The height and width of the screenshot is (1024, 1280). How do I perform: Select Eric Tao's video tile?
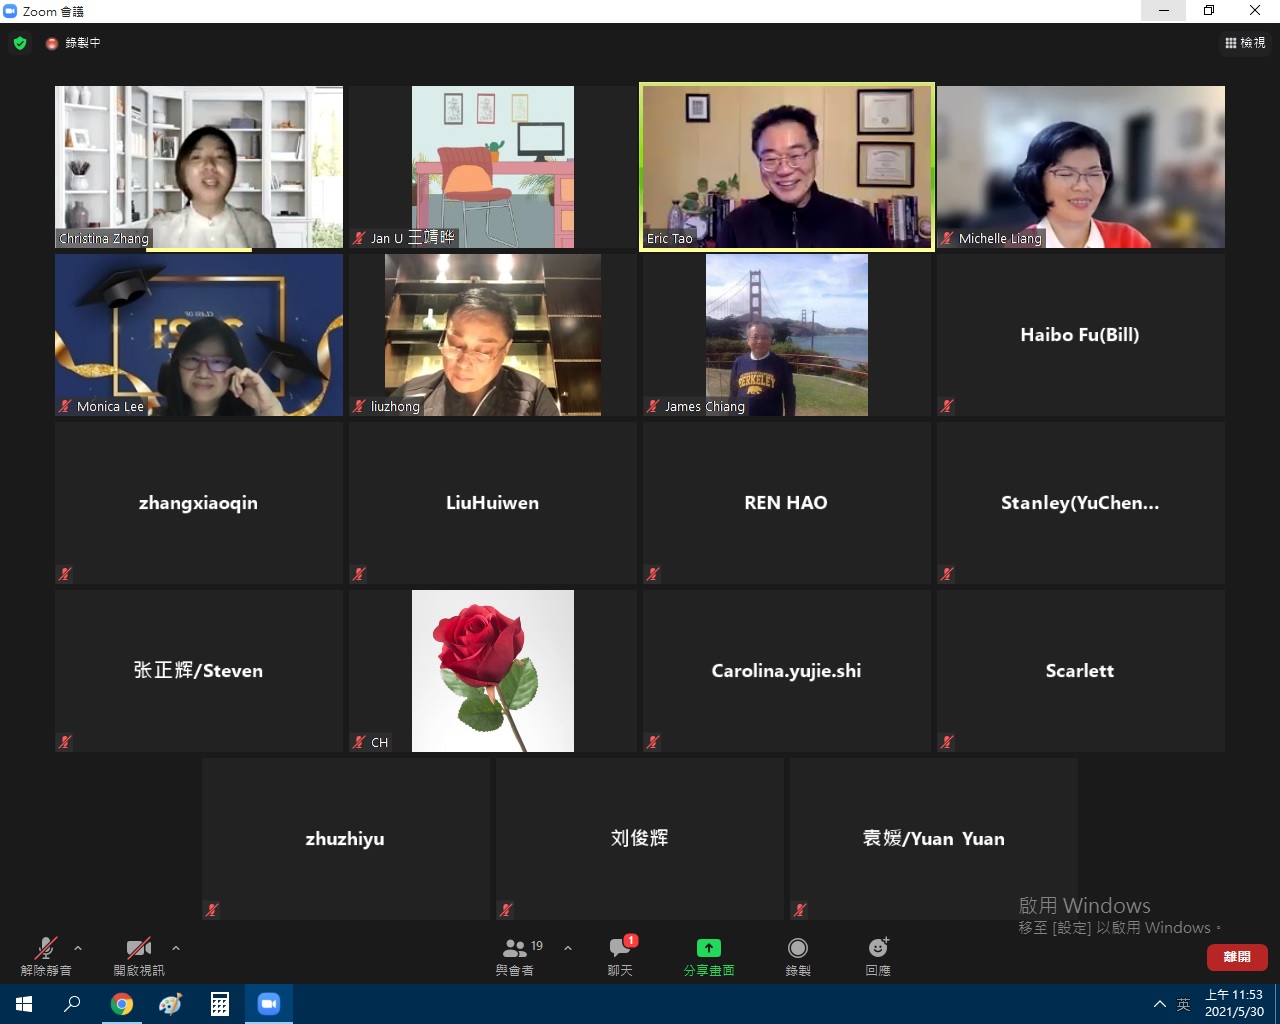coord(787,166)
